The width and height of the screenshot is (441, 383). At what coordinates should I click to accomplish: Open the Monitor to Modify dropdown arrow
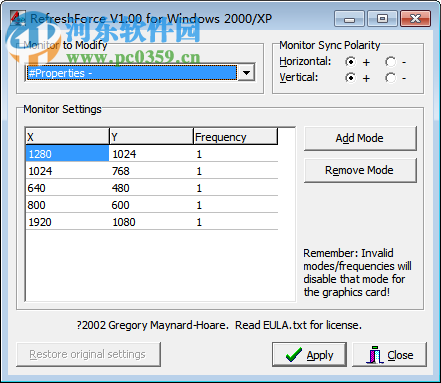[x=247, y=73]
